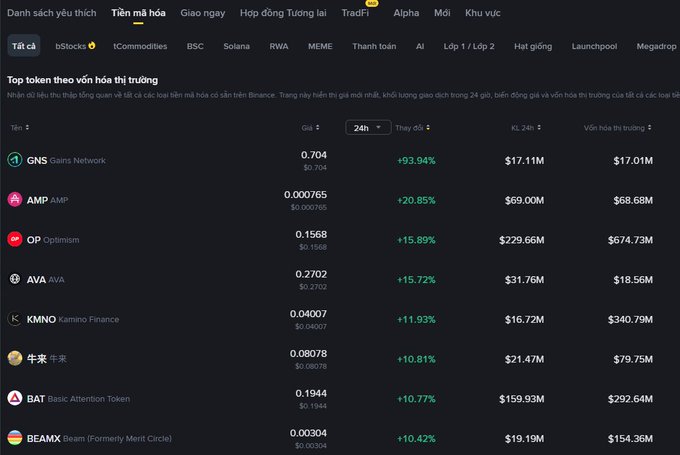680x455 pixels.
Task: Click the +93.94% change for GNS
Action: (416, 160)
